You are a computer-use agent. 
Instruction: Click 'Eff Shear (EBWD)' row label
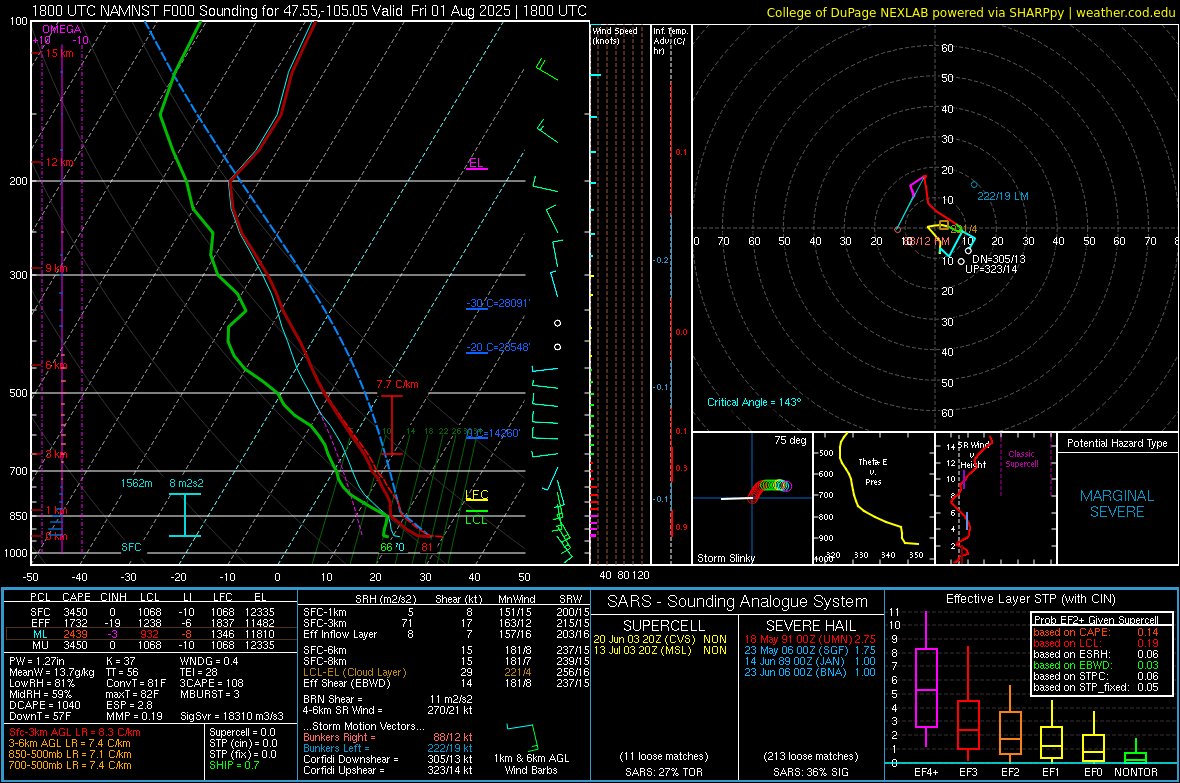pyautogui.click(x=347, y=684)
